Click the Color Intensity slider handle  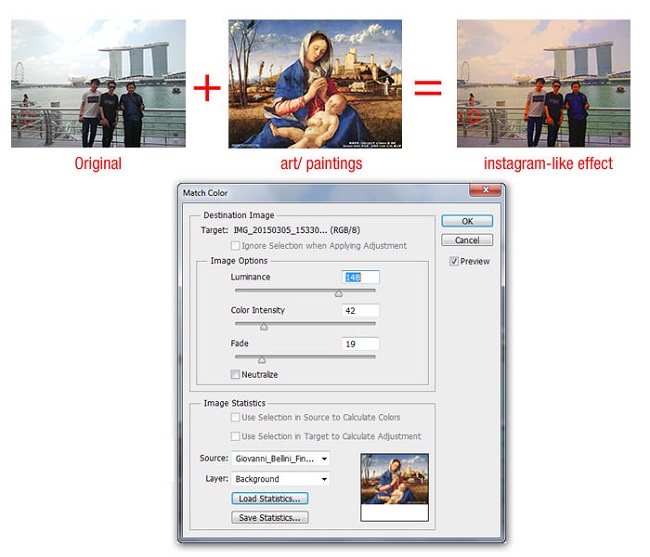tap(264, 327)
